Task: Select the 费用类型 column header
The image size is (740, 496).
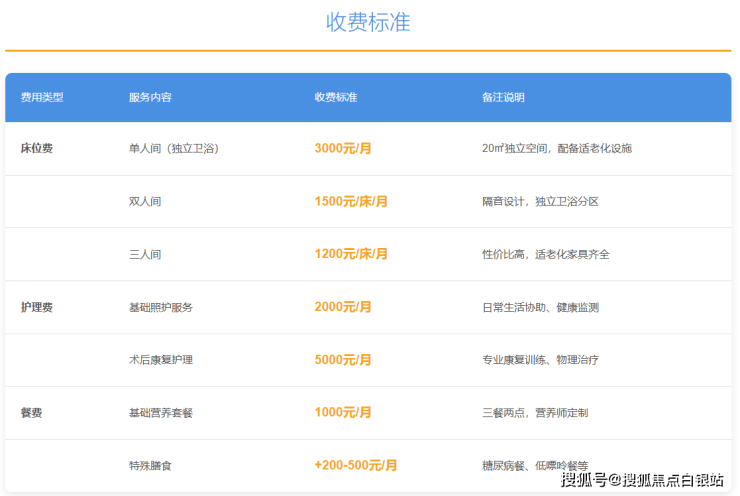Action: click(x=42, y=97)
